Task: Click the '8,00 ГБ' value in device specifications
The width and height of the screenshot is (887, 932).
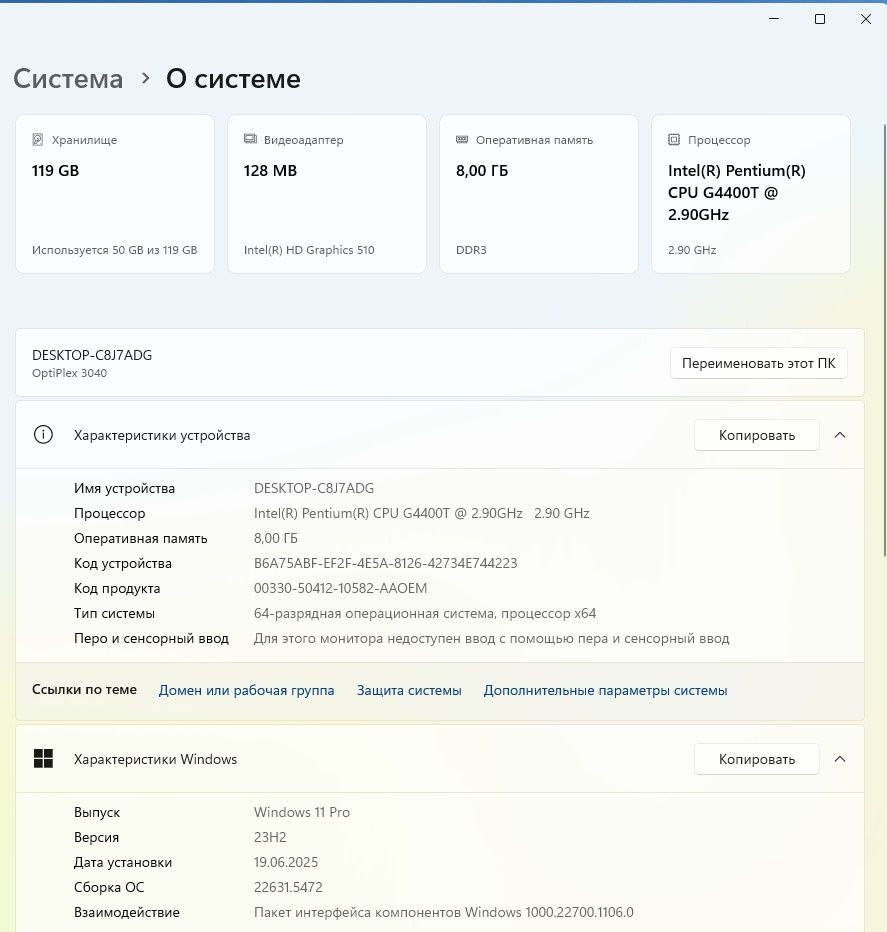Action: click(x=276, y=538)
